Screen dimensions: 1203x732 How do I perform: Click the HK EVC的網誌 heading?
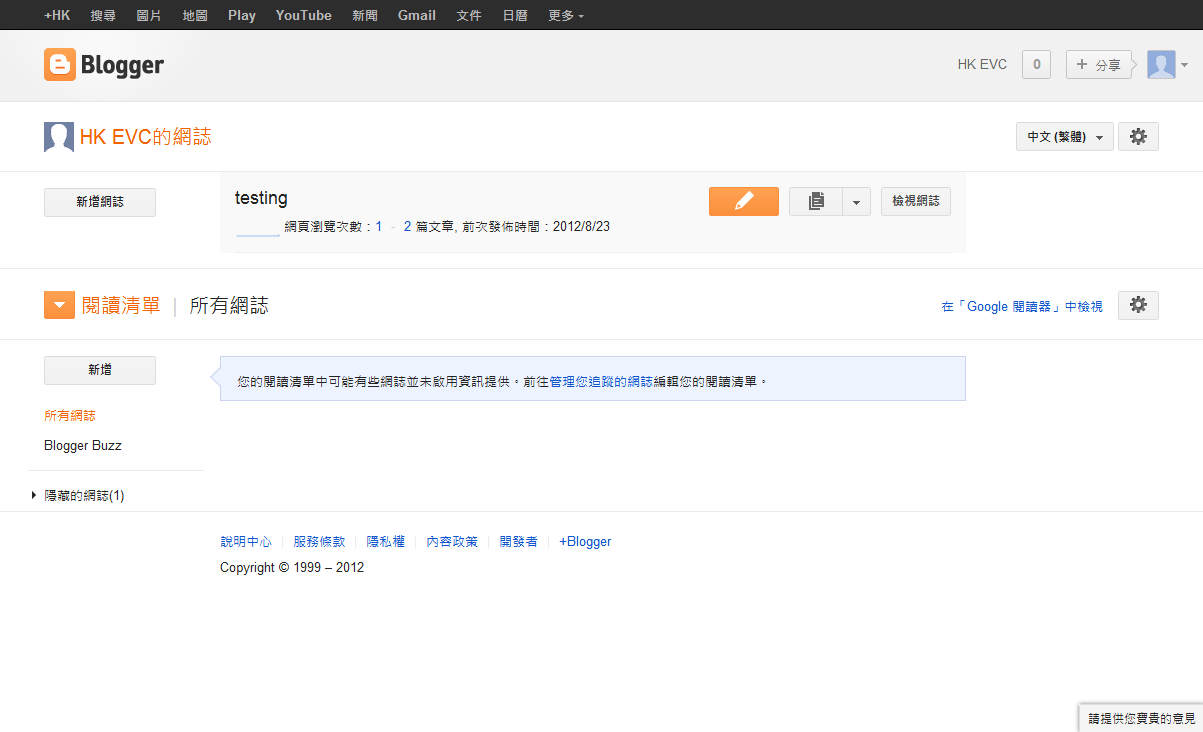(x=146, y=137)
